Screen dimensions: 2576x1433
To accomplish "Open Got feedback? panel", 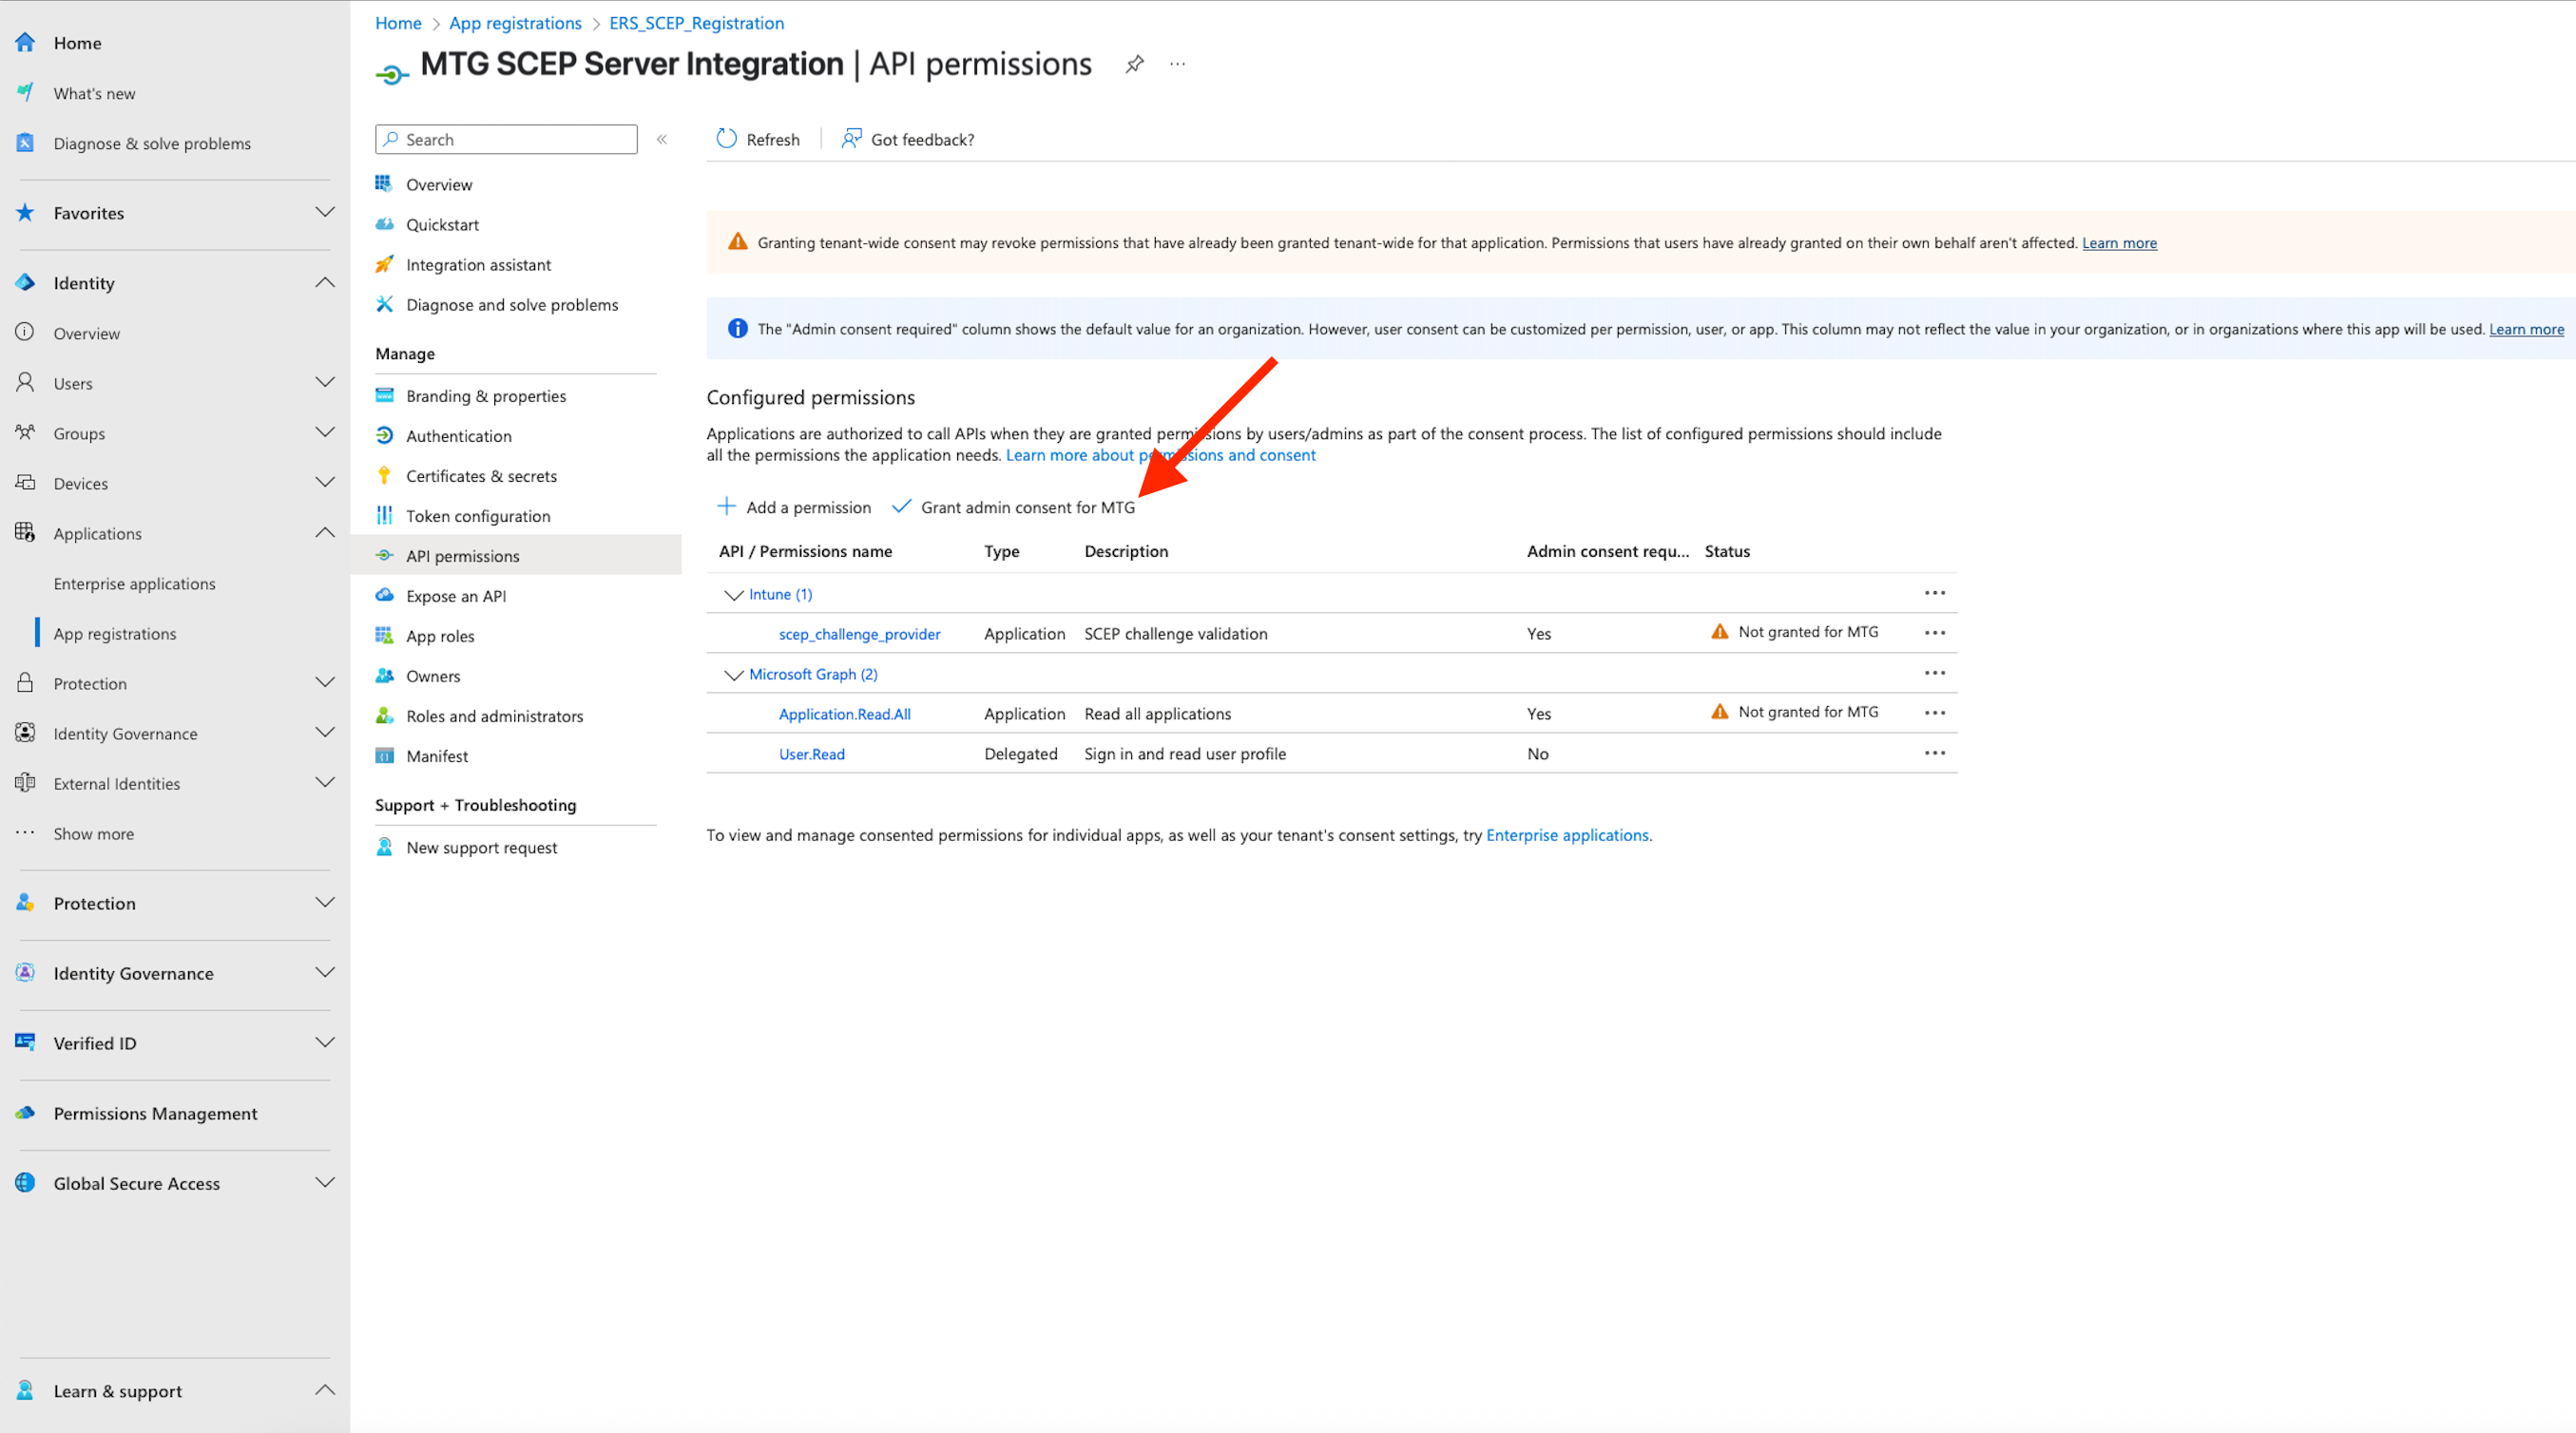I will 908,139.
